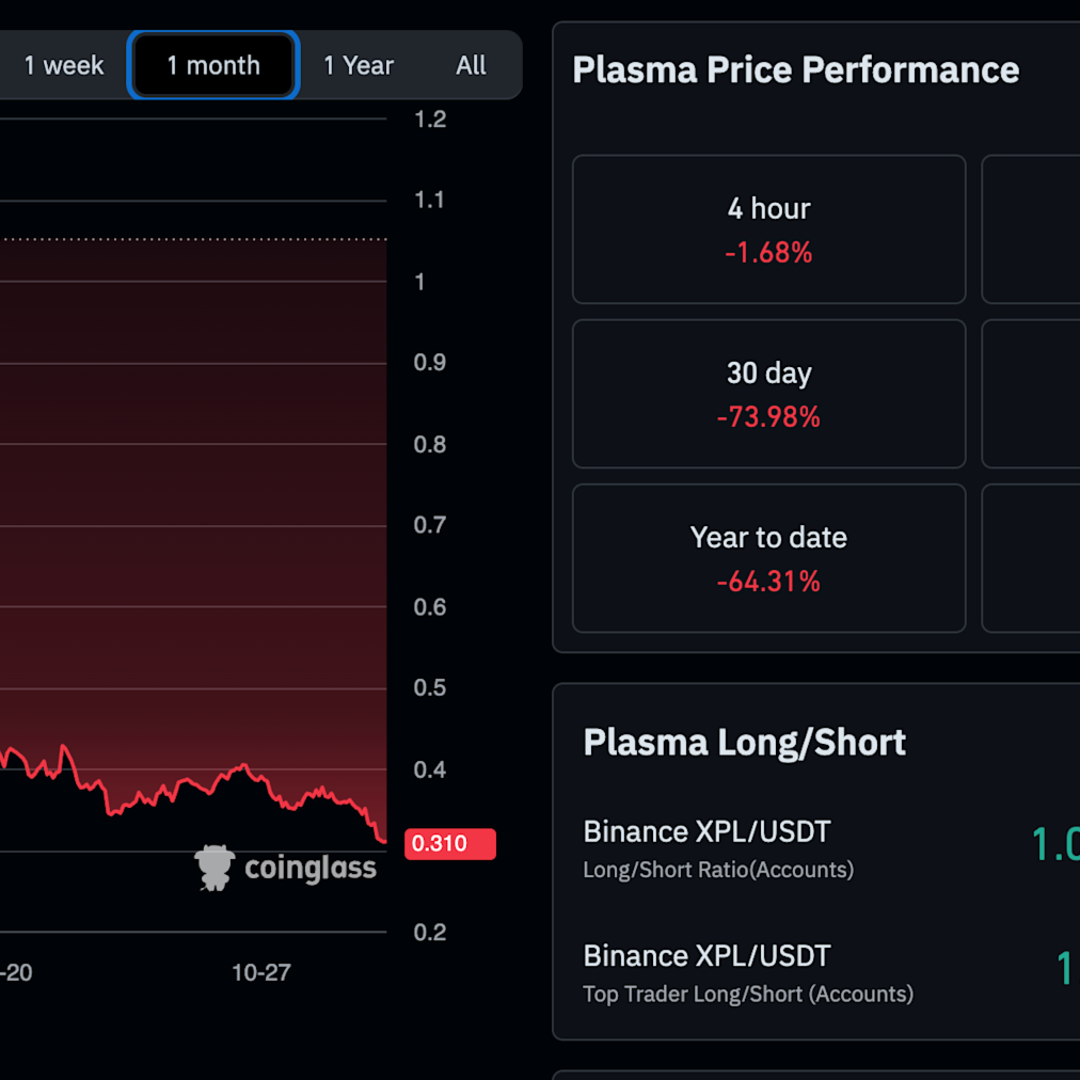Click the "Plasma Long/Short" section title
The width and height of the screenshot is (1080, 1080).
coord(744,742)
